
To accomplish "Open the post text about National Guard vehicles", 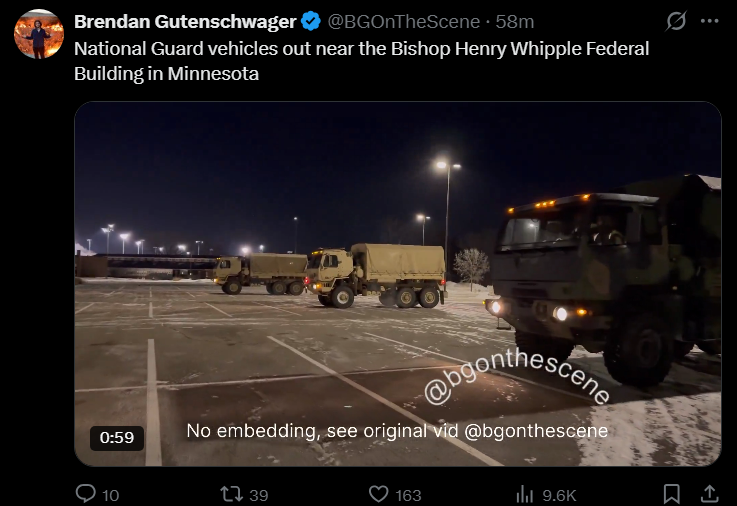I will coord(361,61).
